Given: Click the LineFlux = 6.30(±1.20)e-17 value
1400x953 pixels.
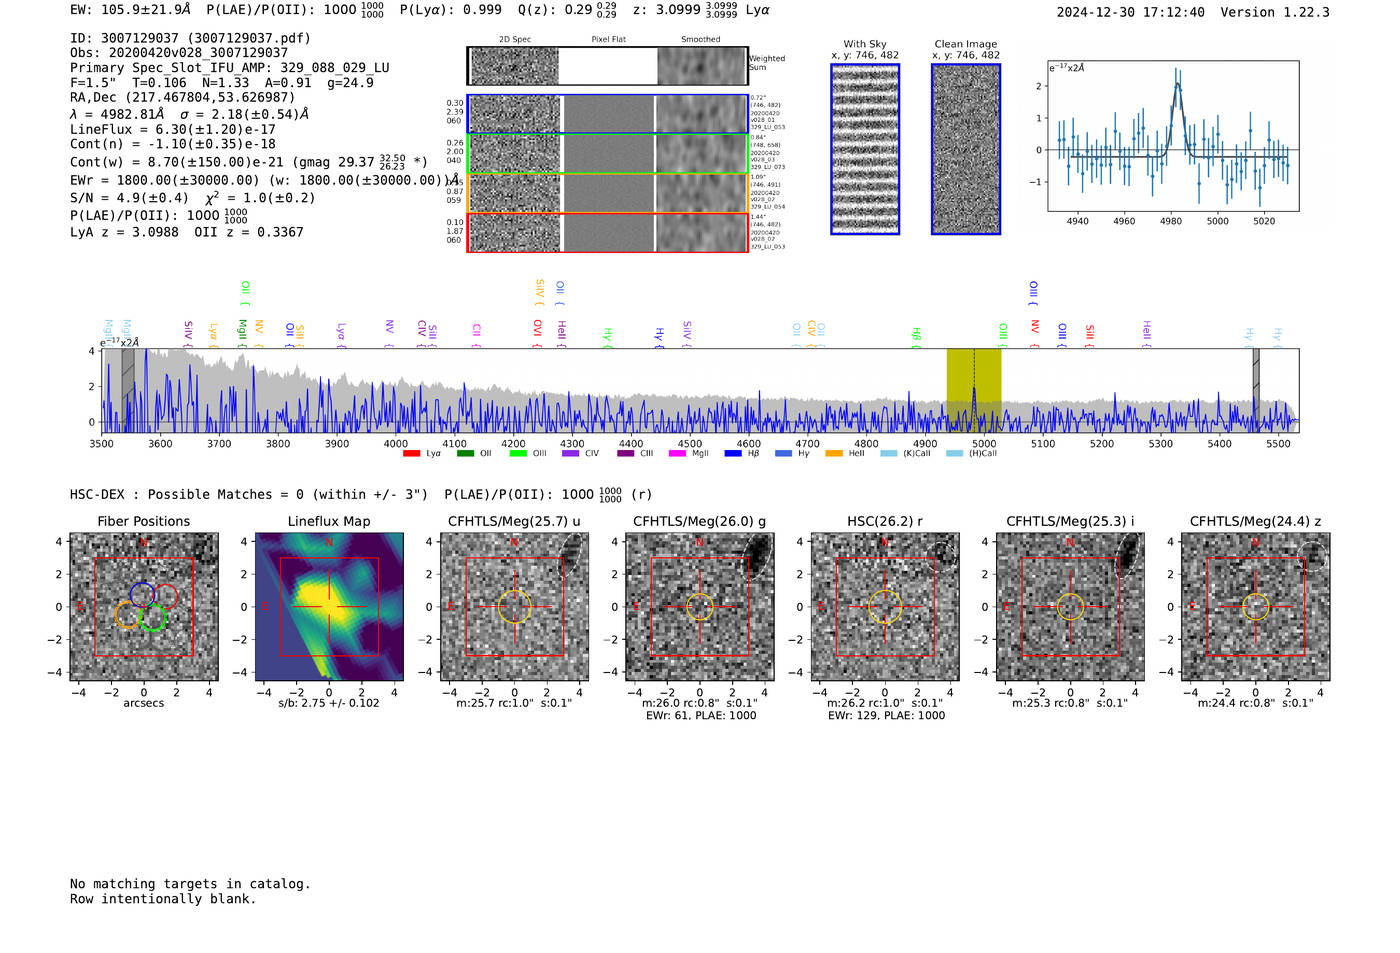Looking at the screenshot, I should pos(173,129).
